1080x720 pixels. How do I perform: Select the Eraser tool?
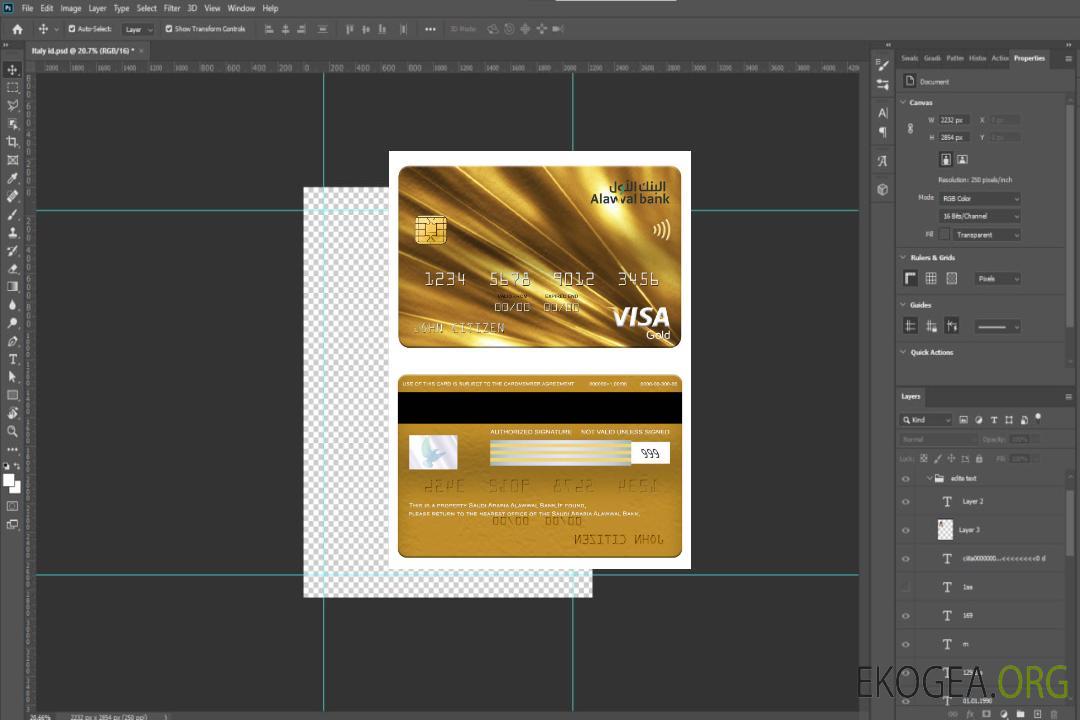pyautogui.click(x=12, y=269)
